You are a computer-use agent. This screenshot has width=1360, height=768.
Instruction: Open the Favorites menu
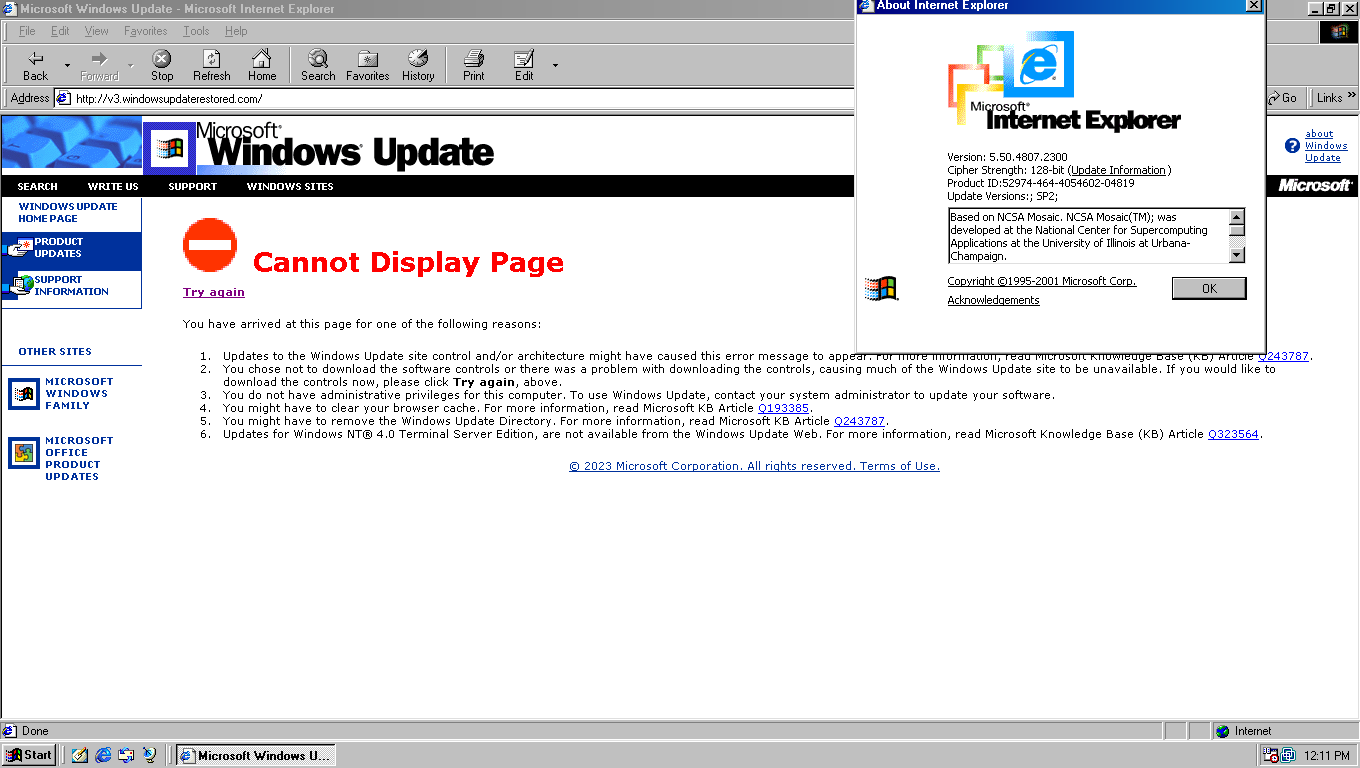tap(145, 31)
